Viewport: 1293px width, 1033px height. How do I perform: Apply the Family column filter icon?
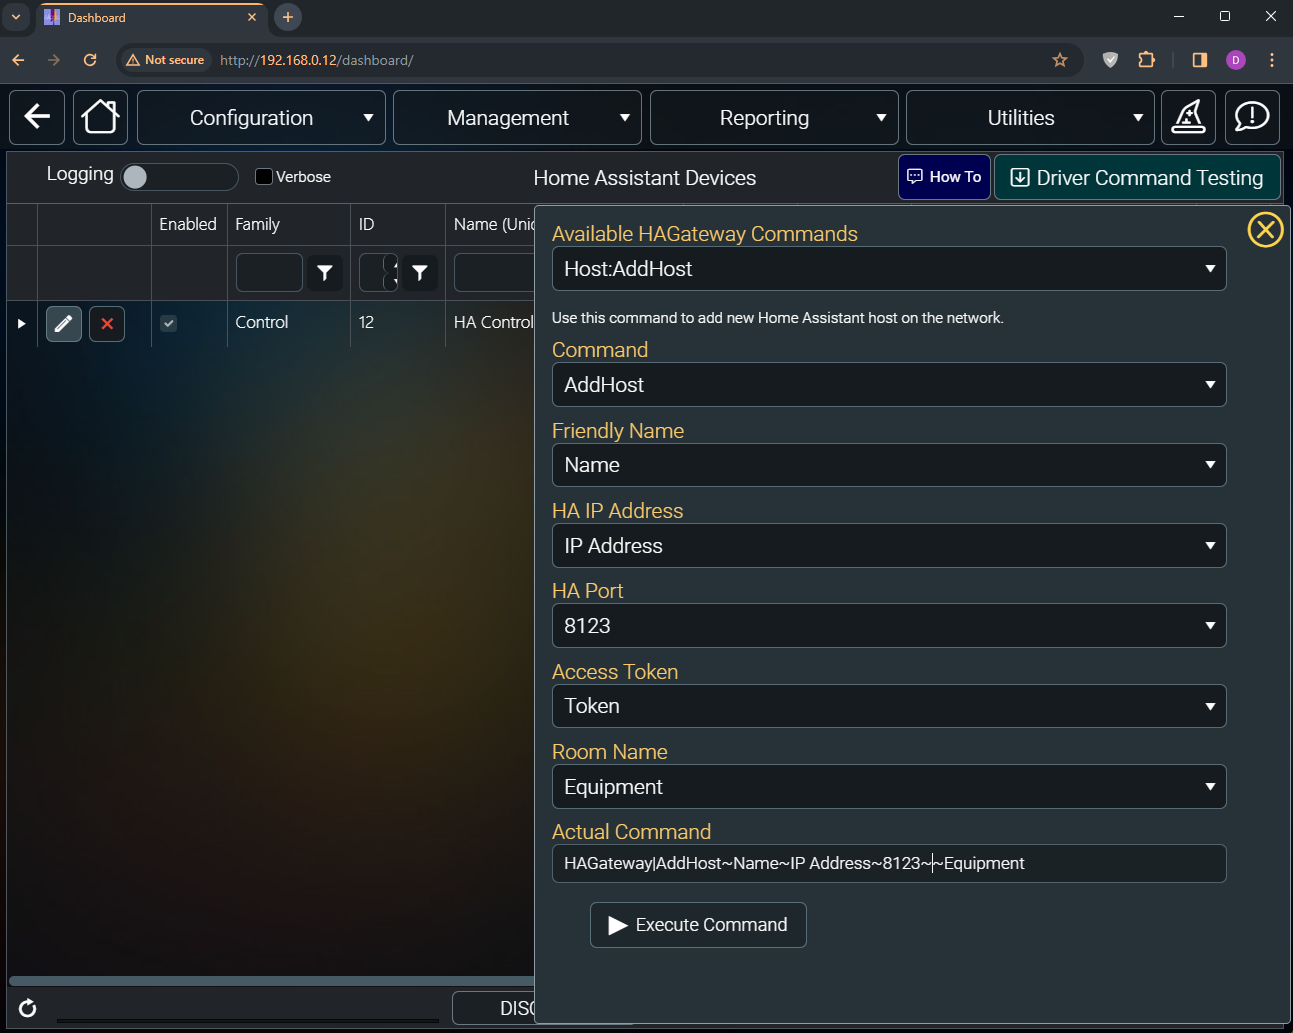[325, 272]
